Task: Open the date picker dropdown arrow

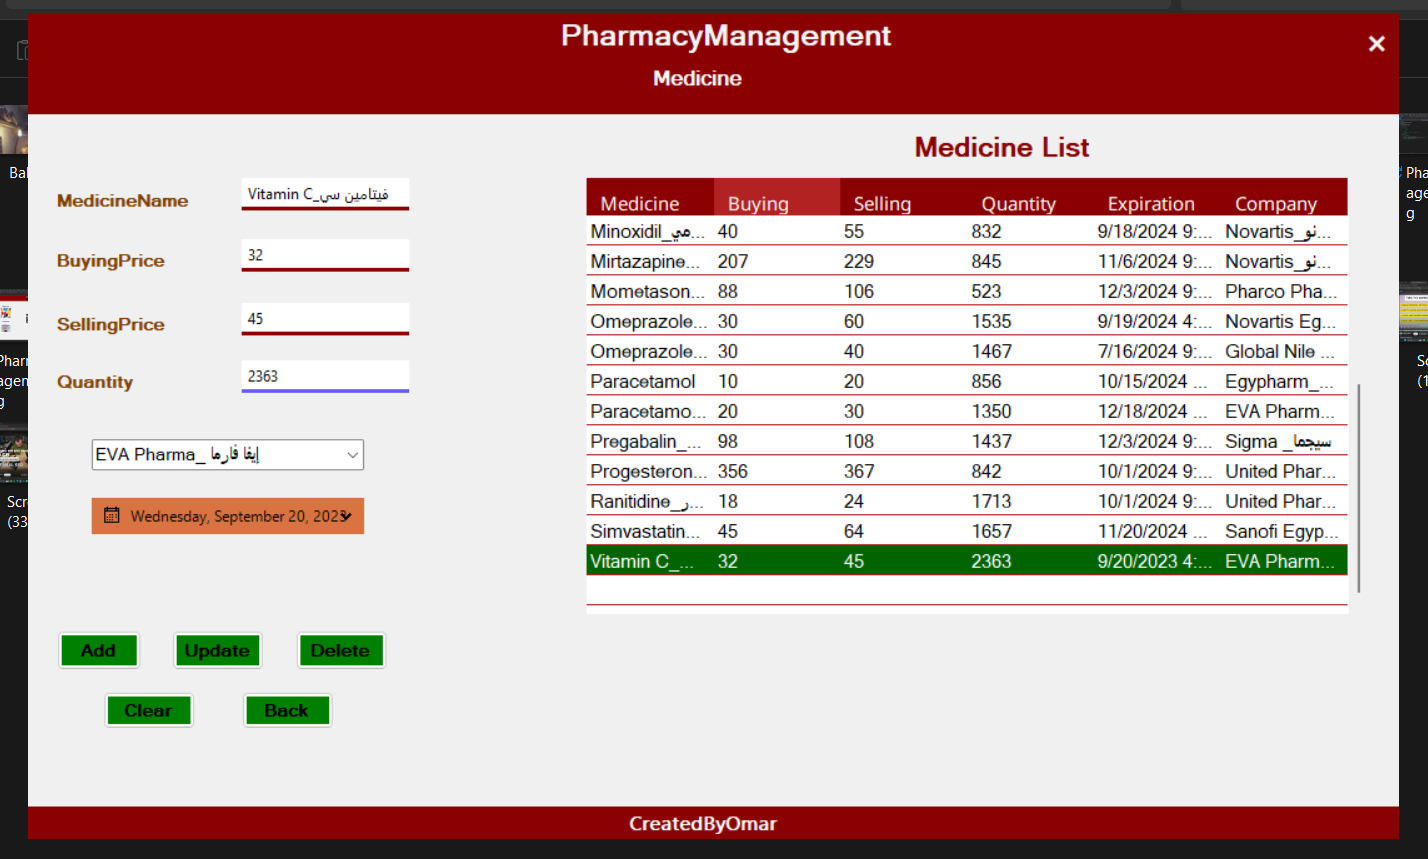Action: click(x=346, y=516)
